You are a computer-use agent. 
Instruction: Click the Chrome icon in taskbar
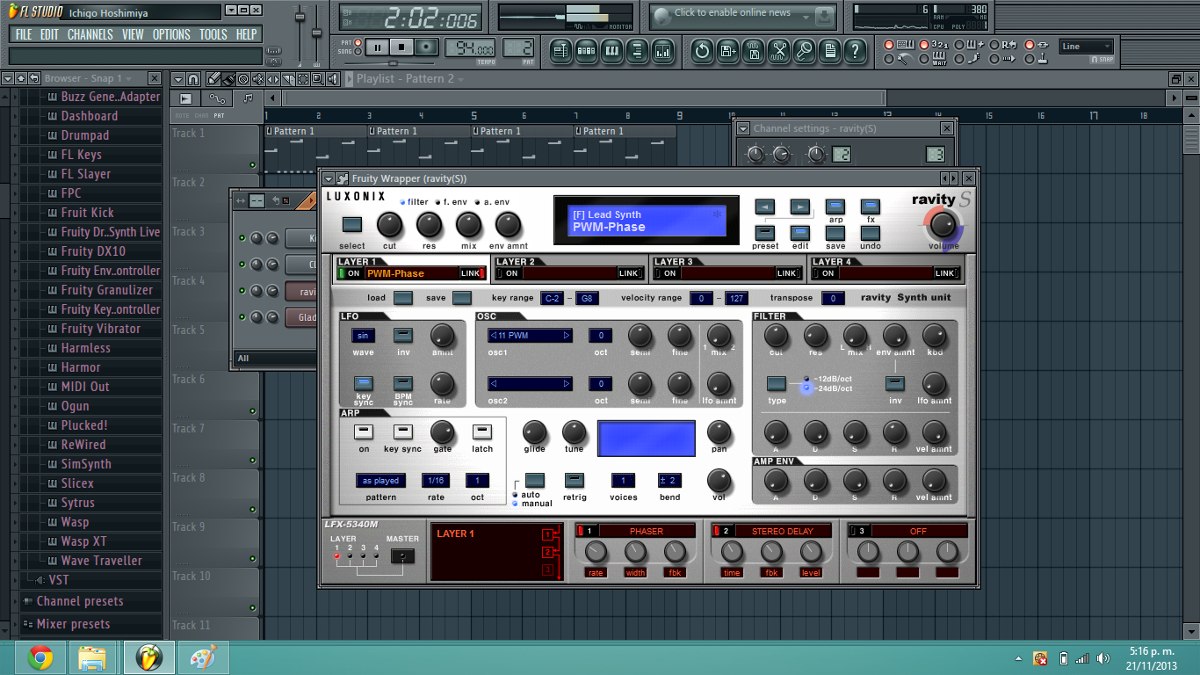pyautogui.click(x=41, y=658)
